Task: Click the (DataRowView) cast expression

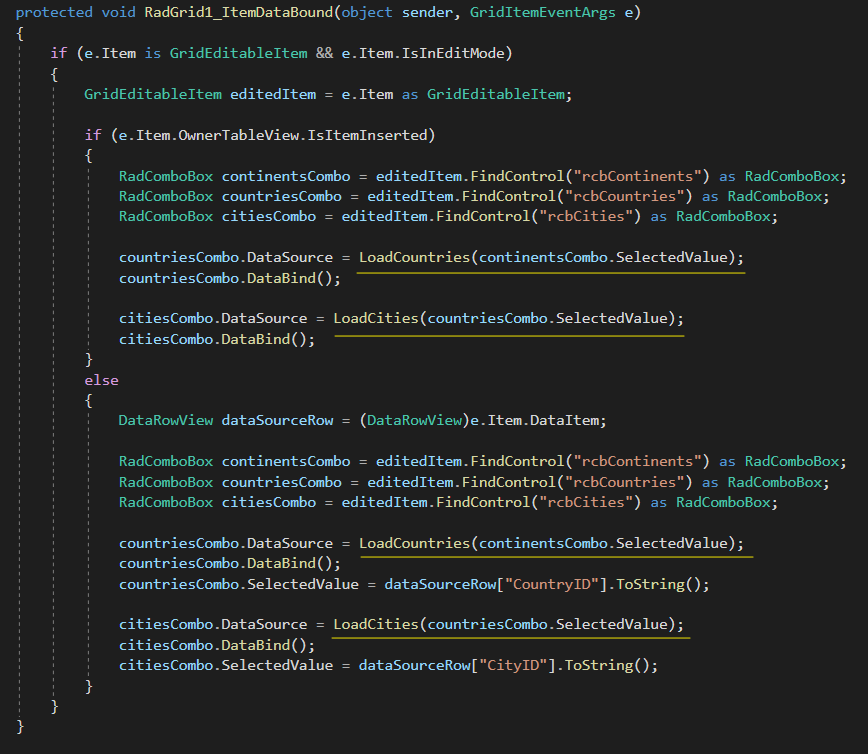Action: pyautogui.click(x=415, y=421)
